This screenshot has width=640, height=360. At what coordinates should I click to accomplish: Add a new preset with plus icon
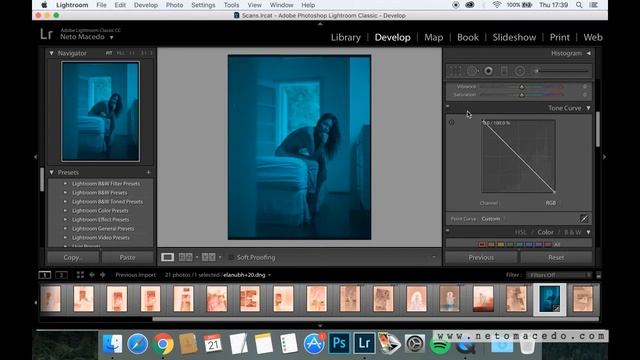pos(148,172)
